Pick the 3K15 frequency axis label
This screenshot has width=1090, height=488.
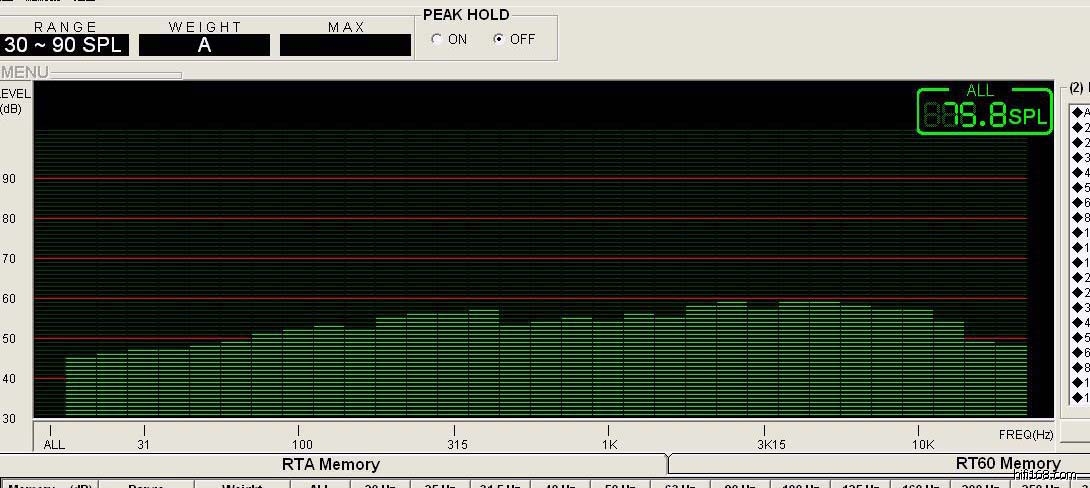770,444
